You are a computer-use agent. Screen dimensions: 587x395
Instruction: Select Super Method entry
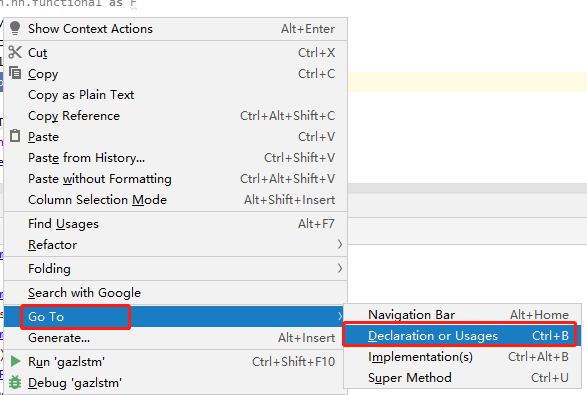[x=462, y=378]
